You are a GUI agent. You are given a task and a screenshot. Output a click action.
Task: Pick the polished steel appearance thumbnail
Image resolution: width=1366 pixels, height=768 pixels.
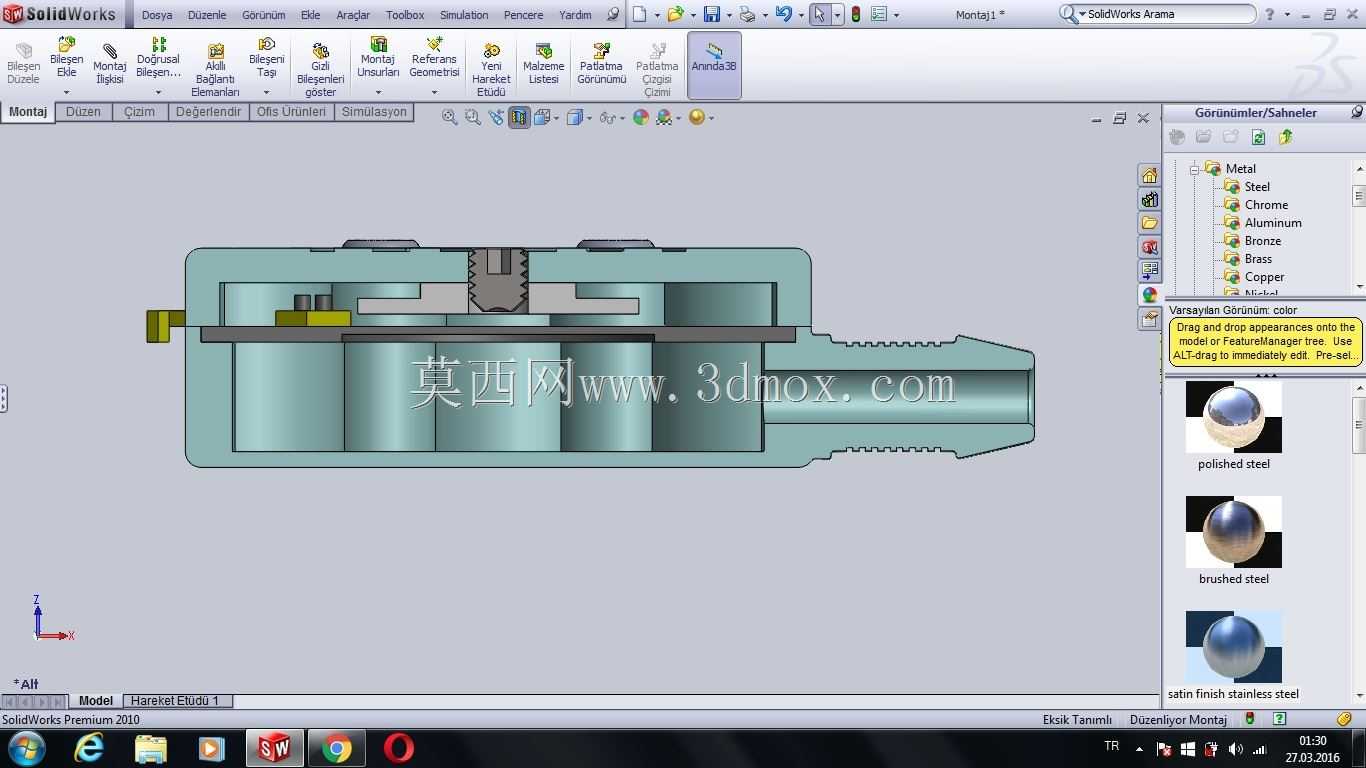[x=1234, y=417]
